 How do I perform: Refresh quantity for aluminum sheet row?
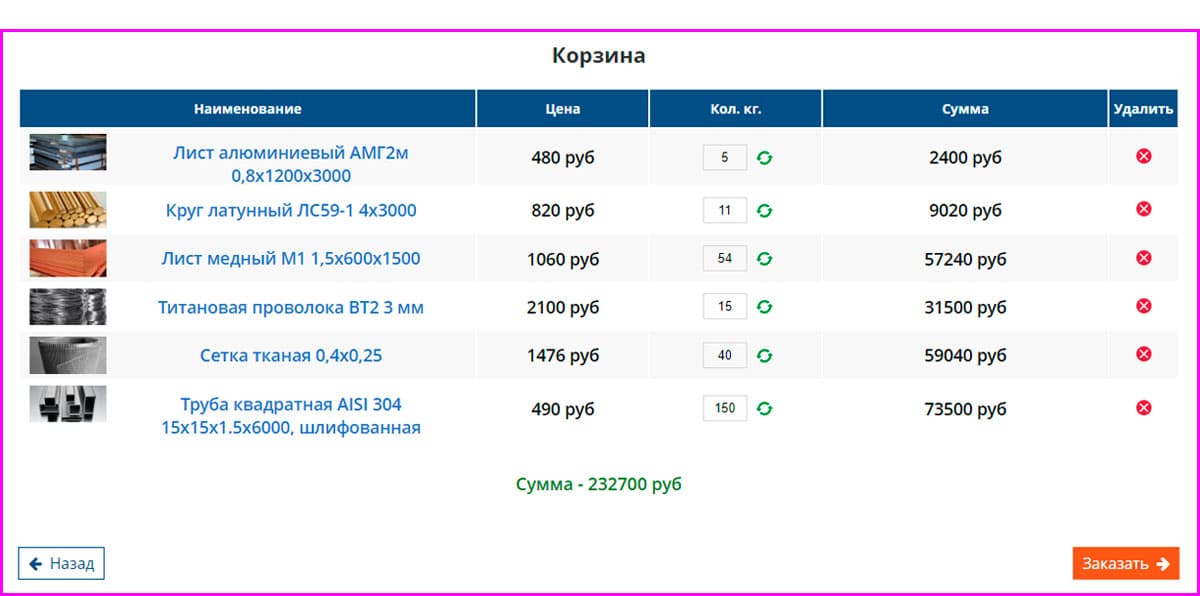(765, 158)
